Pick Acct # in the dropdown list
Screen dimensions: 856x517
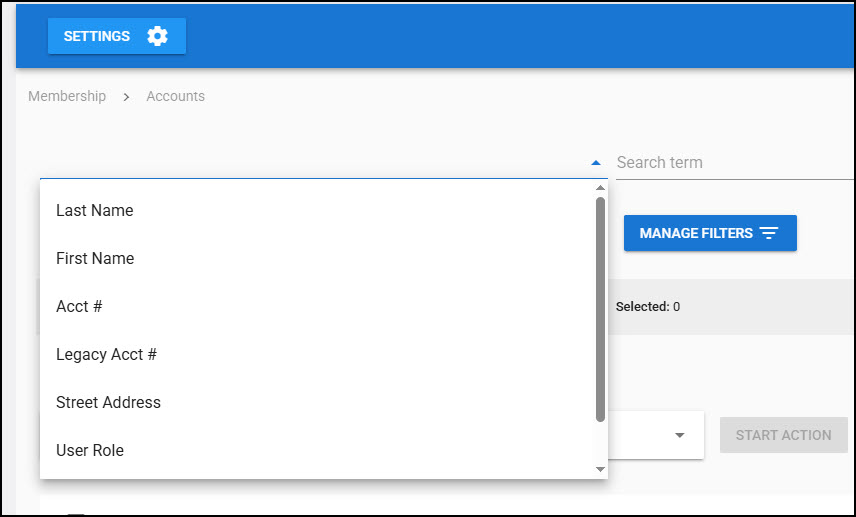click(x=79, y=306)
